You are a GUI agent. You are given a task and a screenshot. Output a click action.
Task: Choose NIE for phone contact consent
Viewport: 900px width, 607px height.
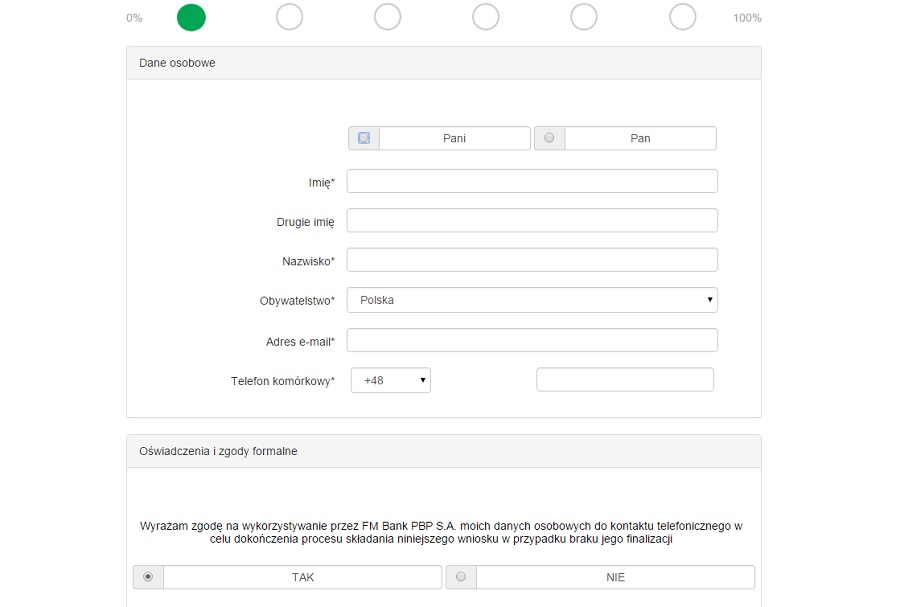(x=461, y=577)
